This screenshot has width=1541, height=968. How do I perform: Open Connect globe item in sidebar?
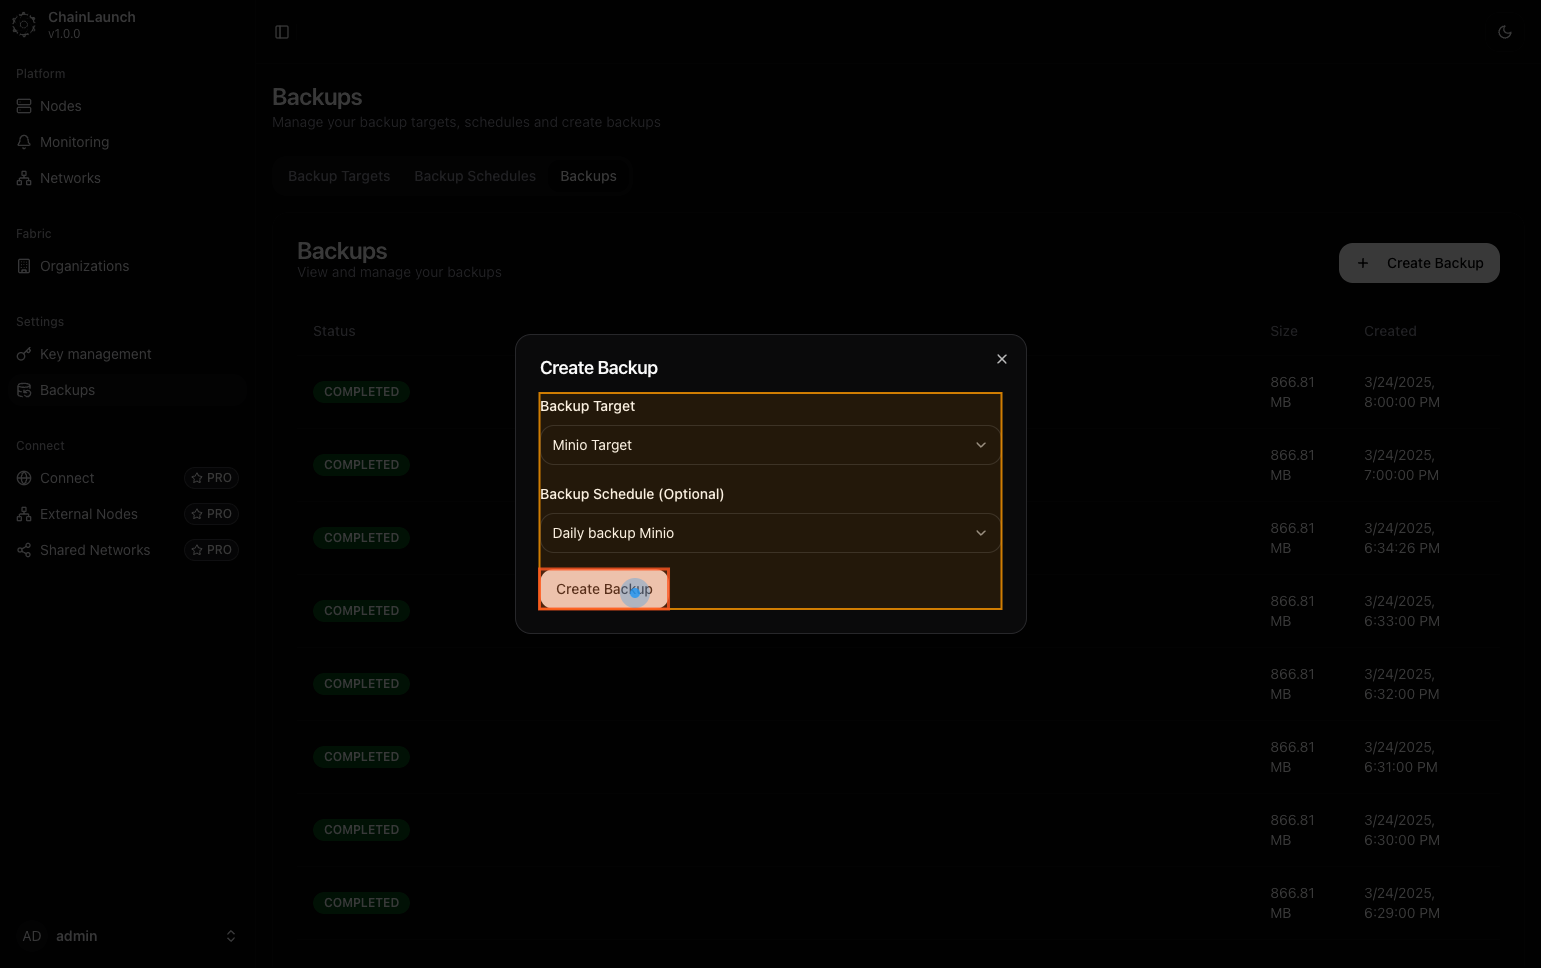point(24,478)
